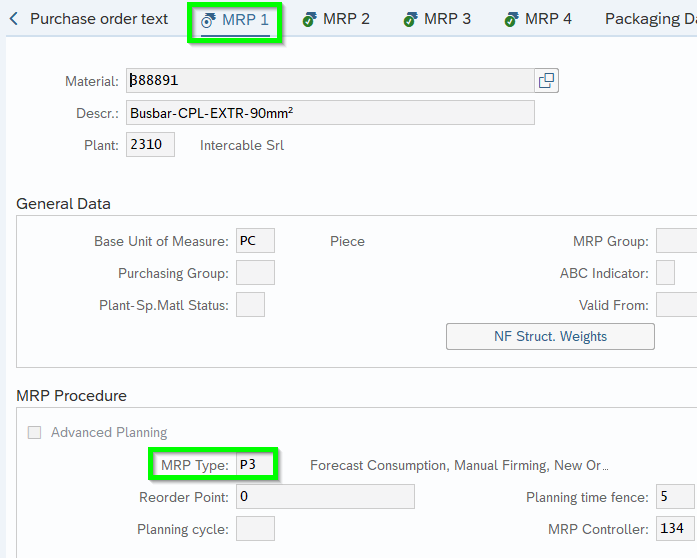This screenshot has height=558, width=697.
Task: Click the Planning time fence field
Action: coord(675,497)
